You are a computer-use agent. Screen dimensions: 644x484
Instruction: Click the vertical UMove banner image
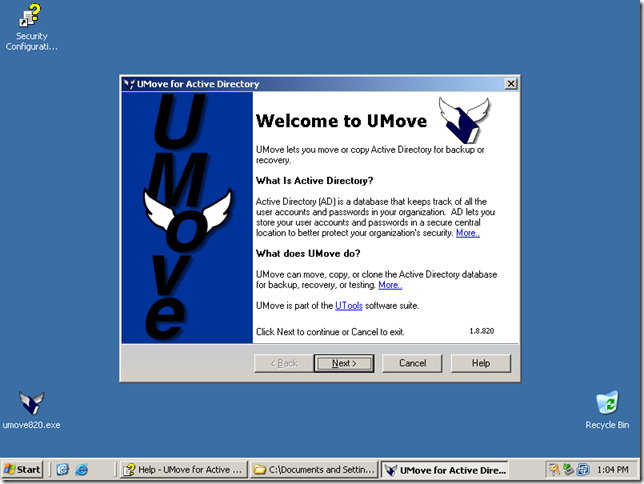point(187,217)
